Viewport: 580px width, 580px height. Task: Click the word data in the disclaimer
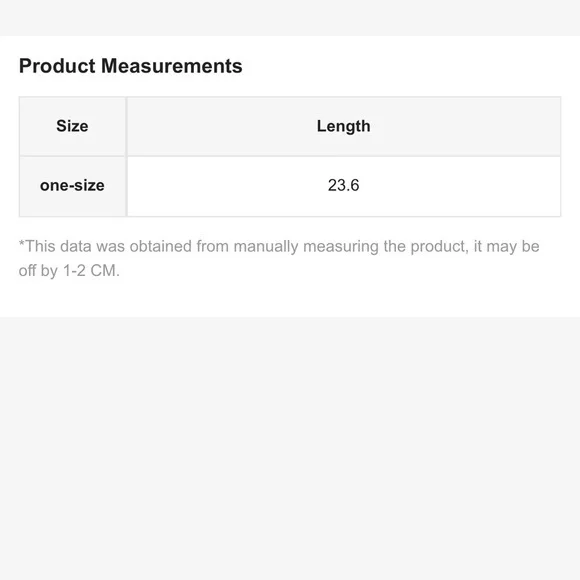[x=75, y=246]
